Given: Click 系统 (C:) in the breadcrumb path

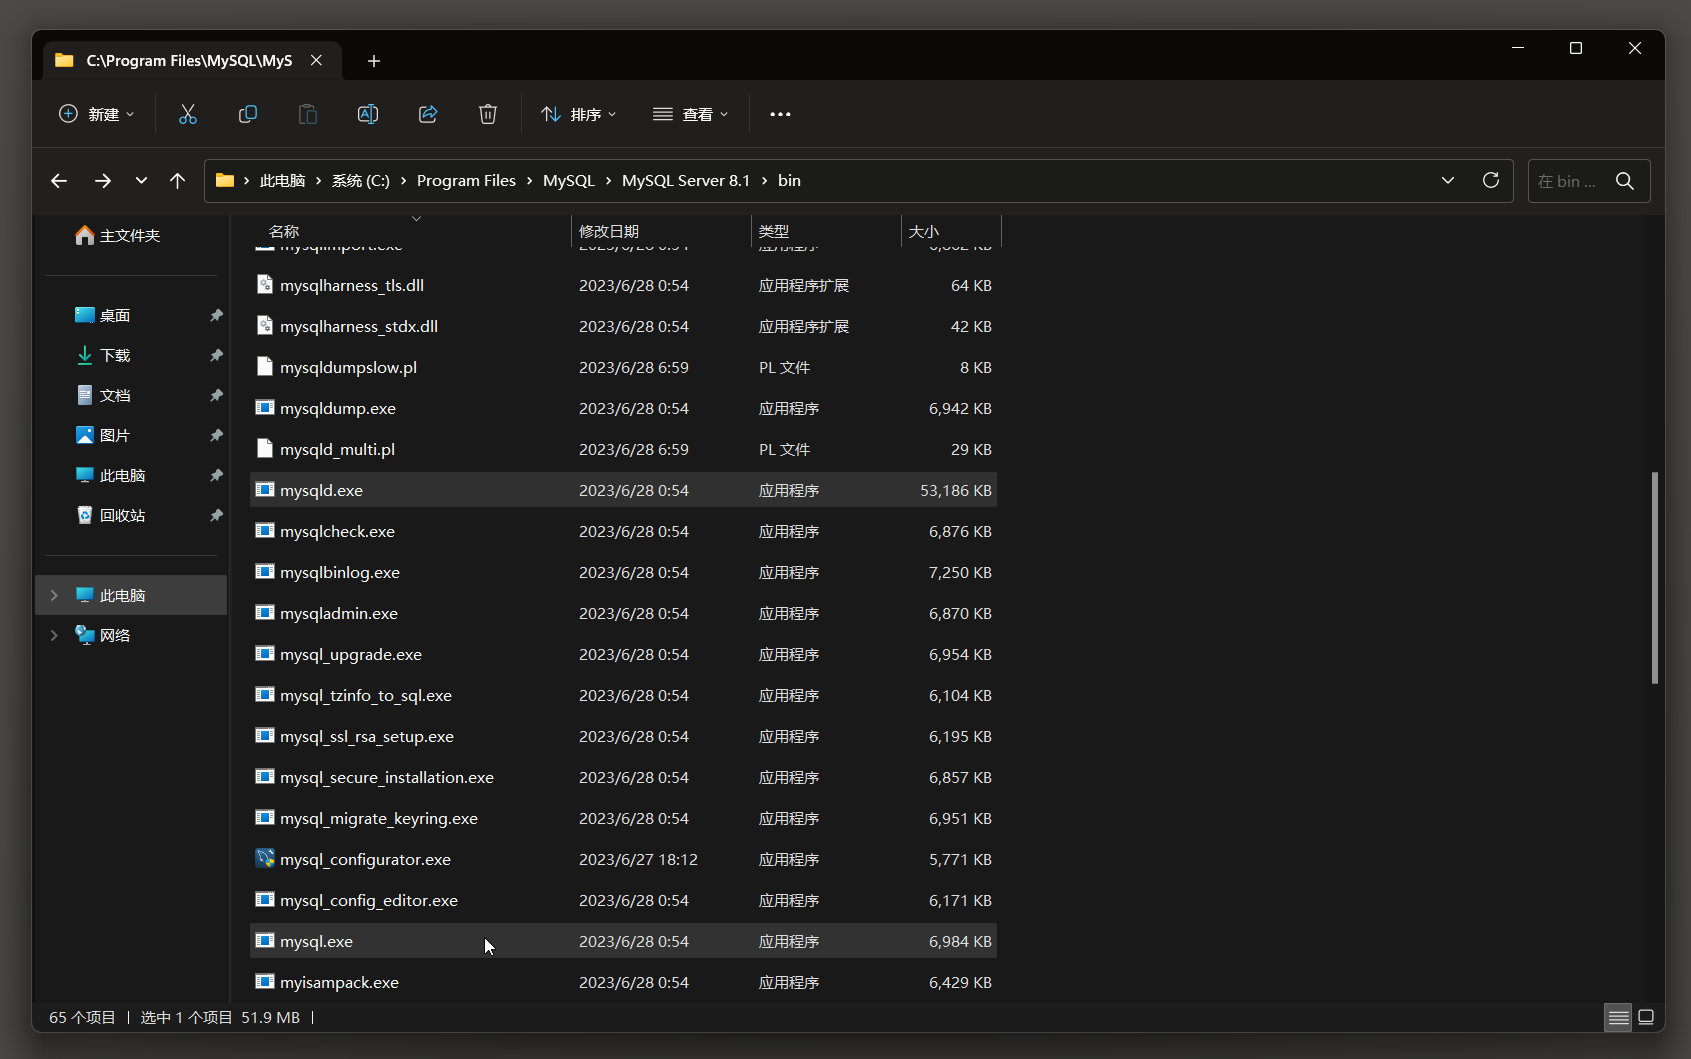Looking at the screenshot, I should tap(361, 181).
